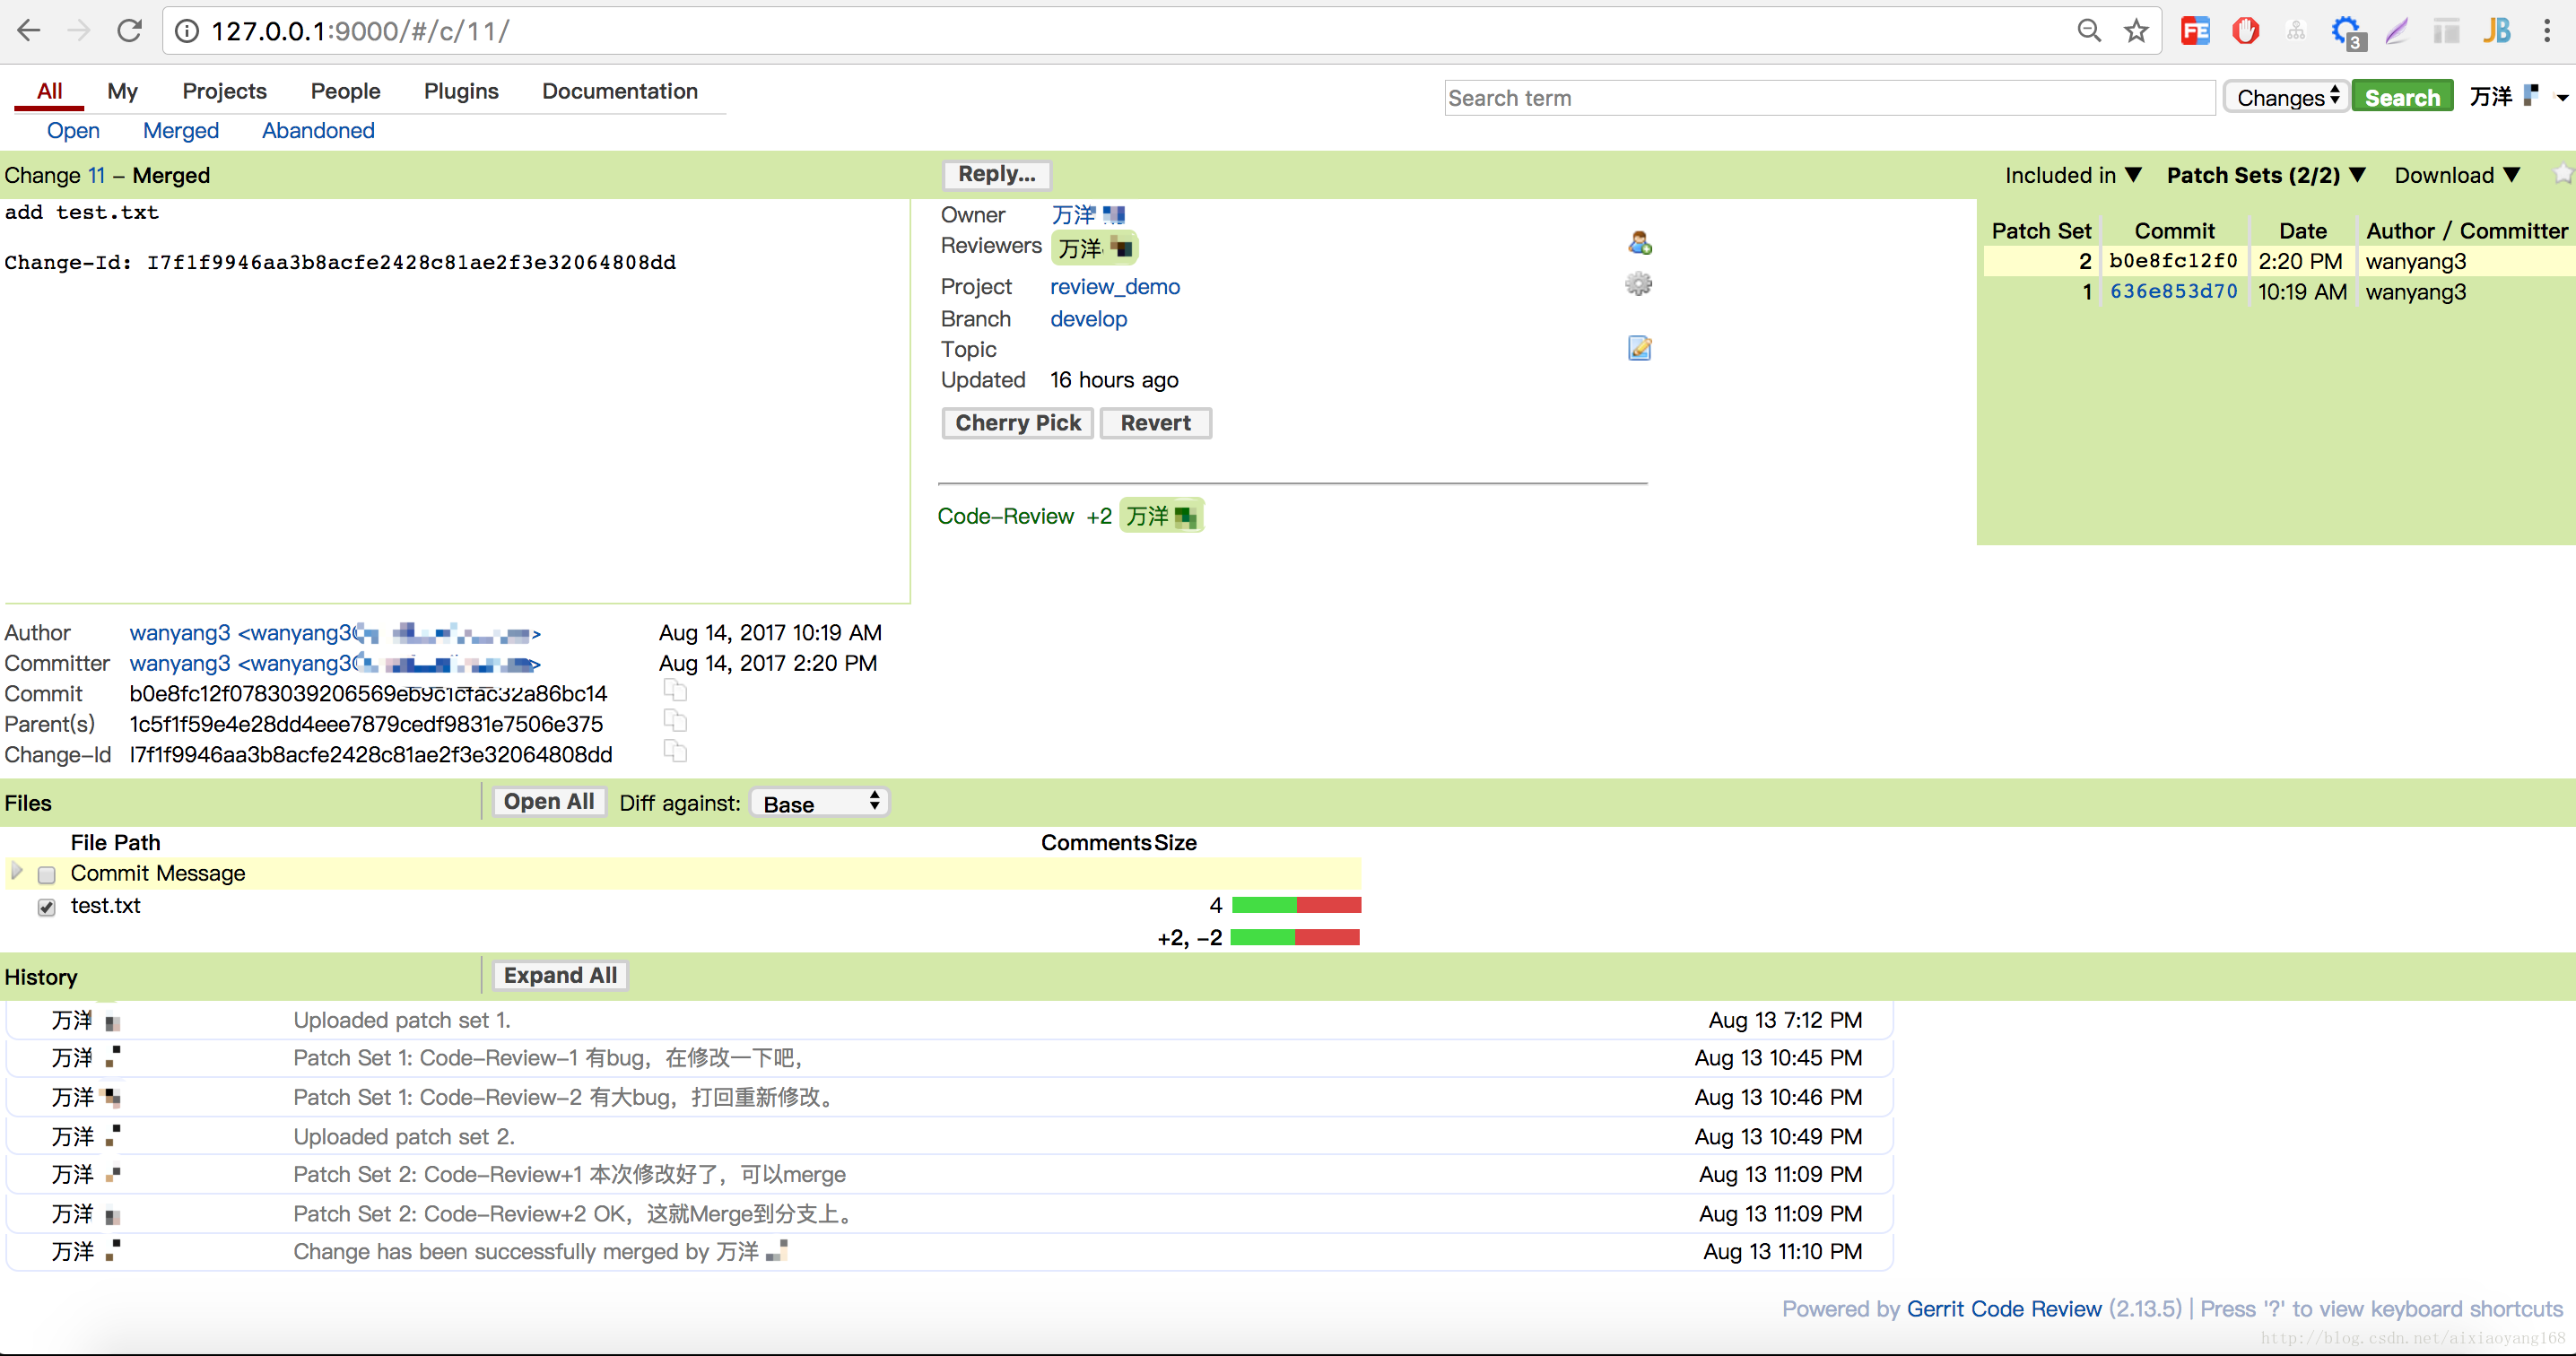Open the review_demo project link
This screenshot has height=1356, width=2576.
coord(1116,286)
